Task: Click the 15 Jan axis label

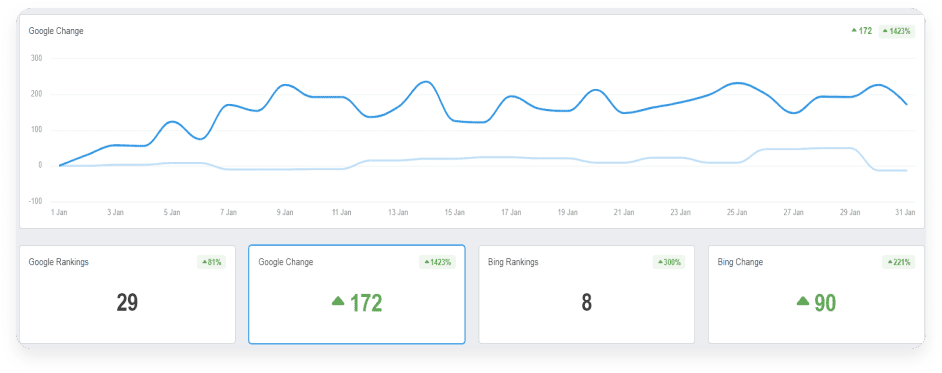Action: click(455, 213)
